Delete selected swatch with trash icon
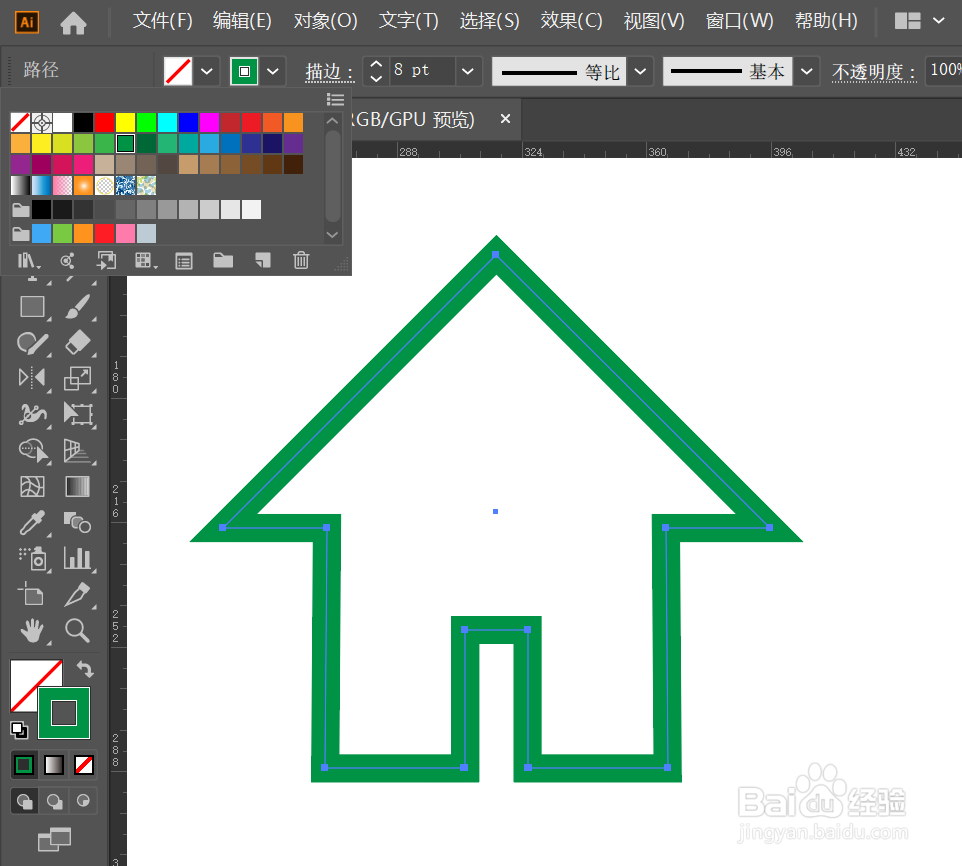Viewport: 962px width, 866px height. (x=301, y=260)
